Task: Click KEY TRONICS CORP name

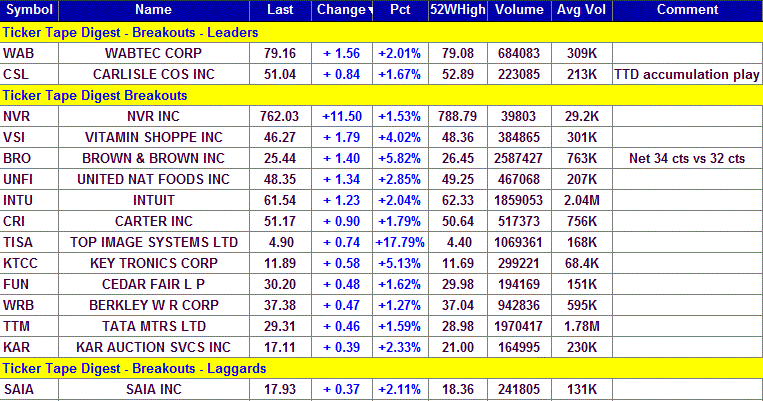Action: (154, 263)
